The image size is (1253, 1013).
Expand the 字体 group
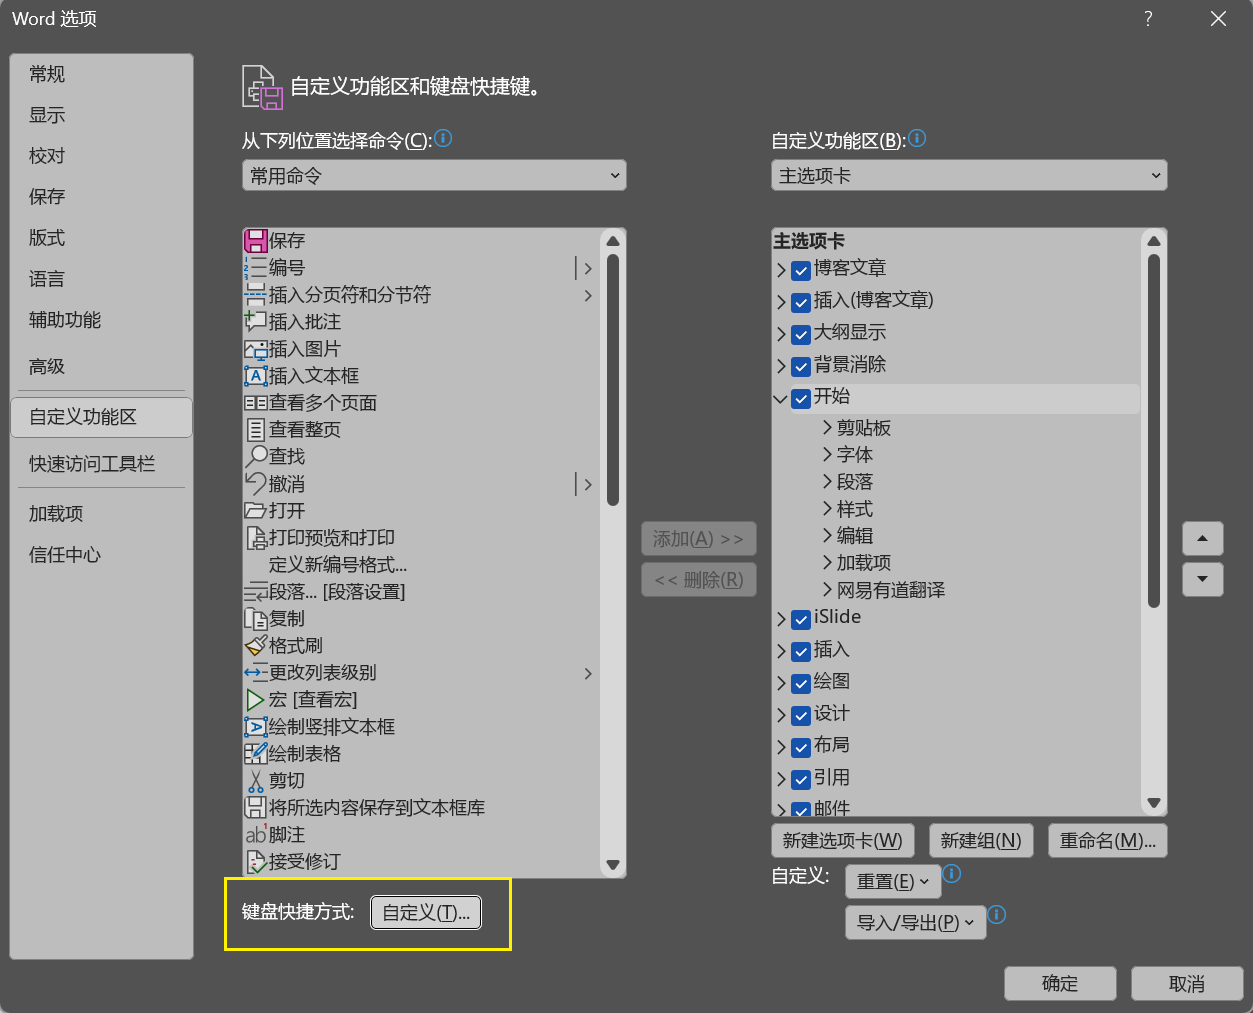click(x=827, y=455)
